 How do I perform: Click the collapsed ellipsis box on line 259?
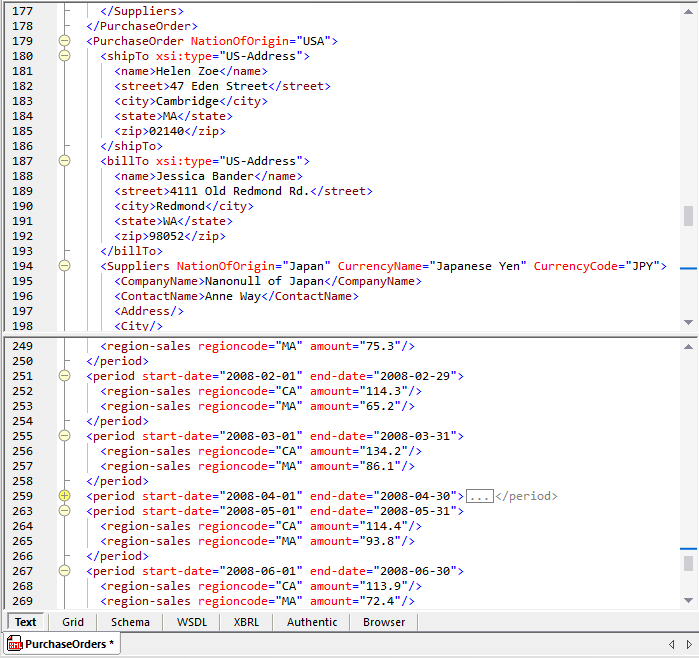(x=479, y=496)
